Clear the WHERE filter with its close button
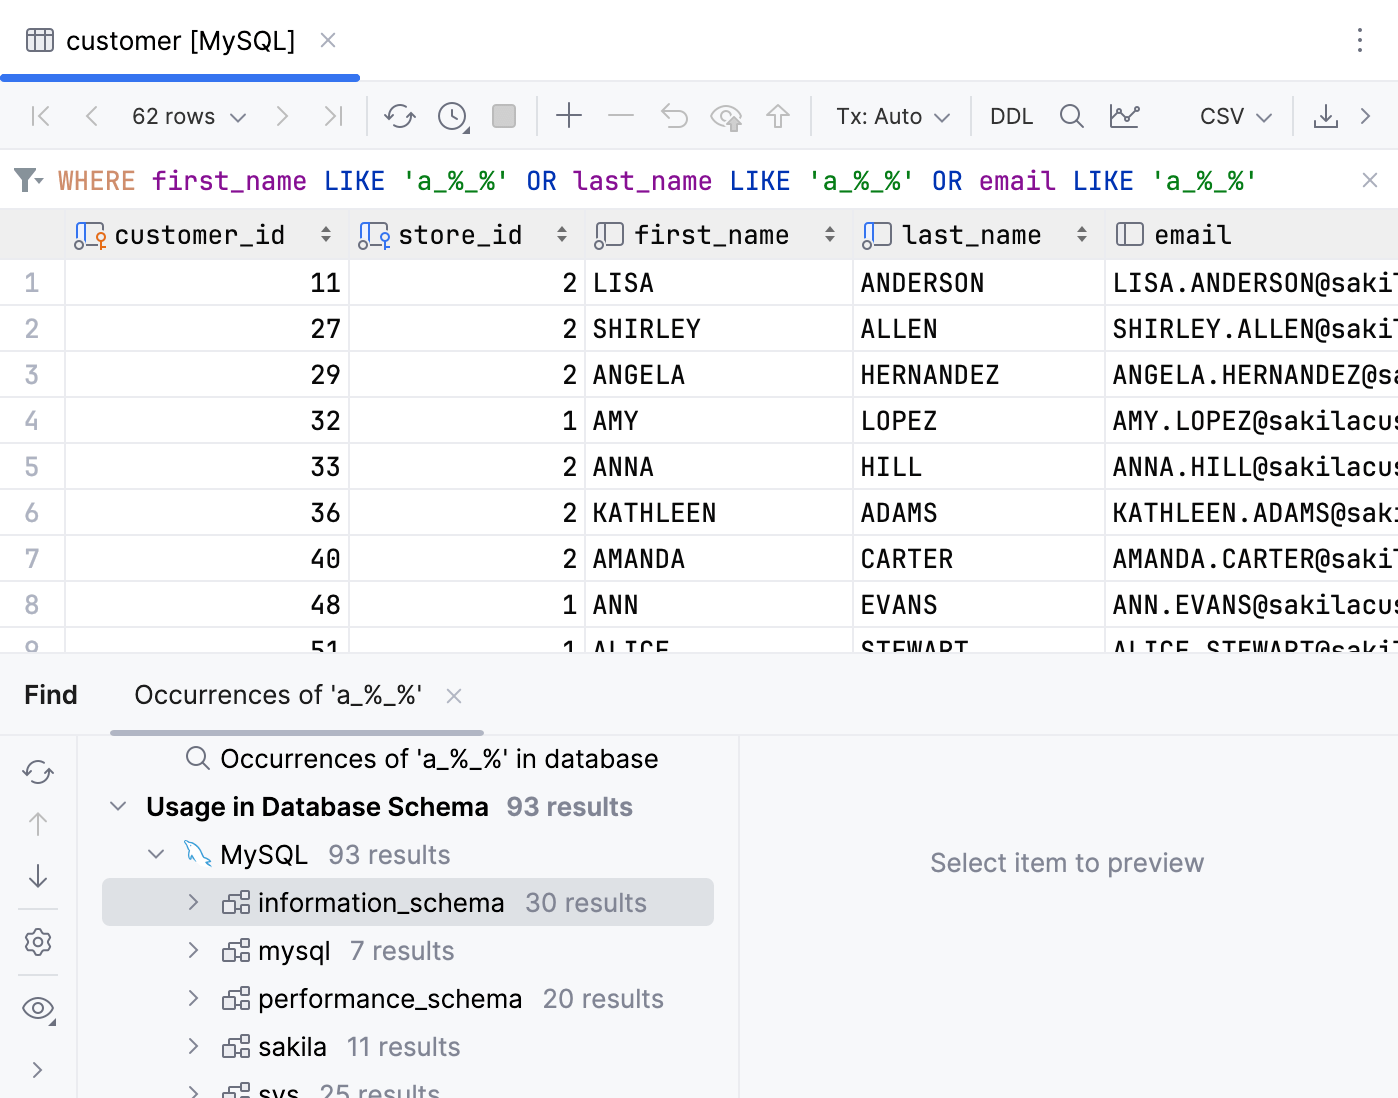 tap(1369, 180)
